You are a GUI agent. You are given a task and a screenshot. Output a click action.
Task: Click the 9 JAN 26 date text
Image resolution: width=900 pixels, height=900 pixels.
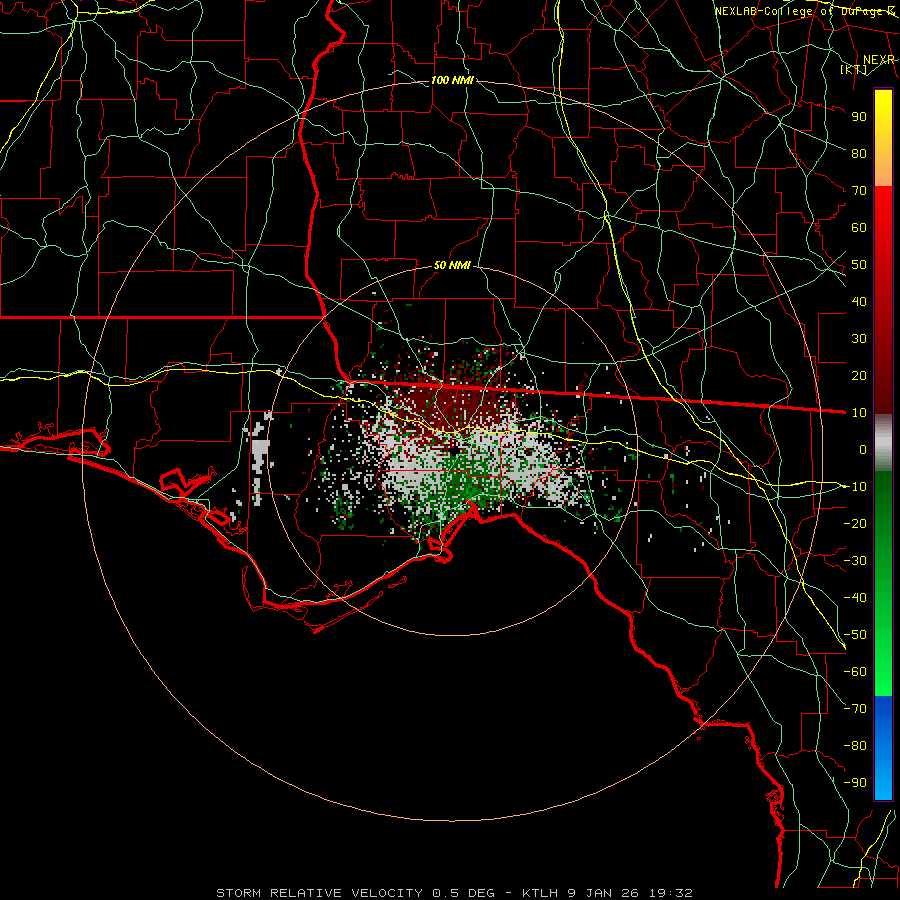click(604, 893)
